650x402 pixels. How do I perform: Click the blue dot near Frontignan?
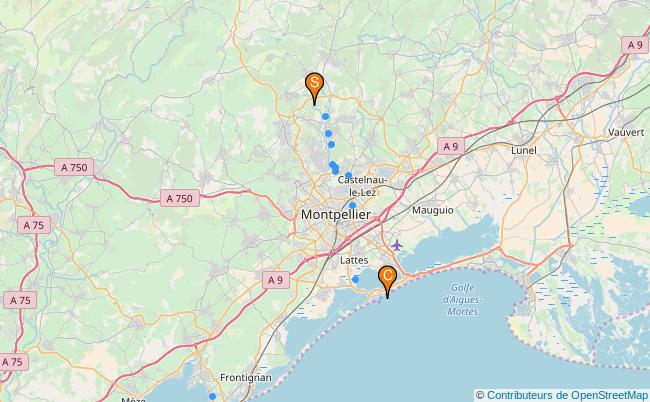(212, 397)
